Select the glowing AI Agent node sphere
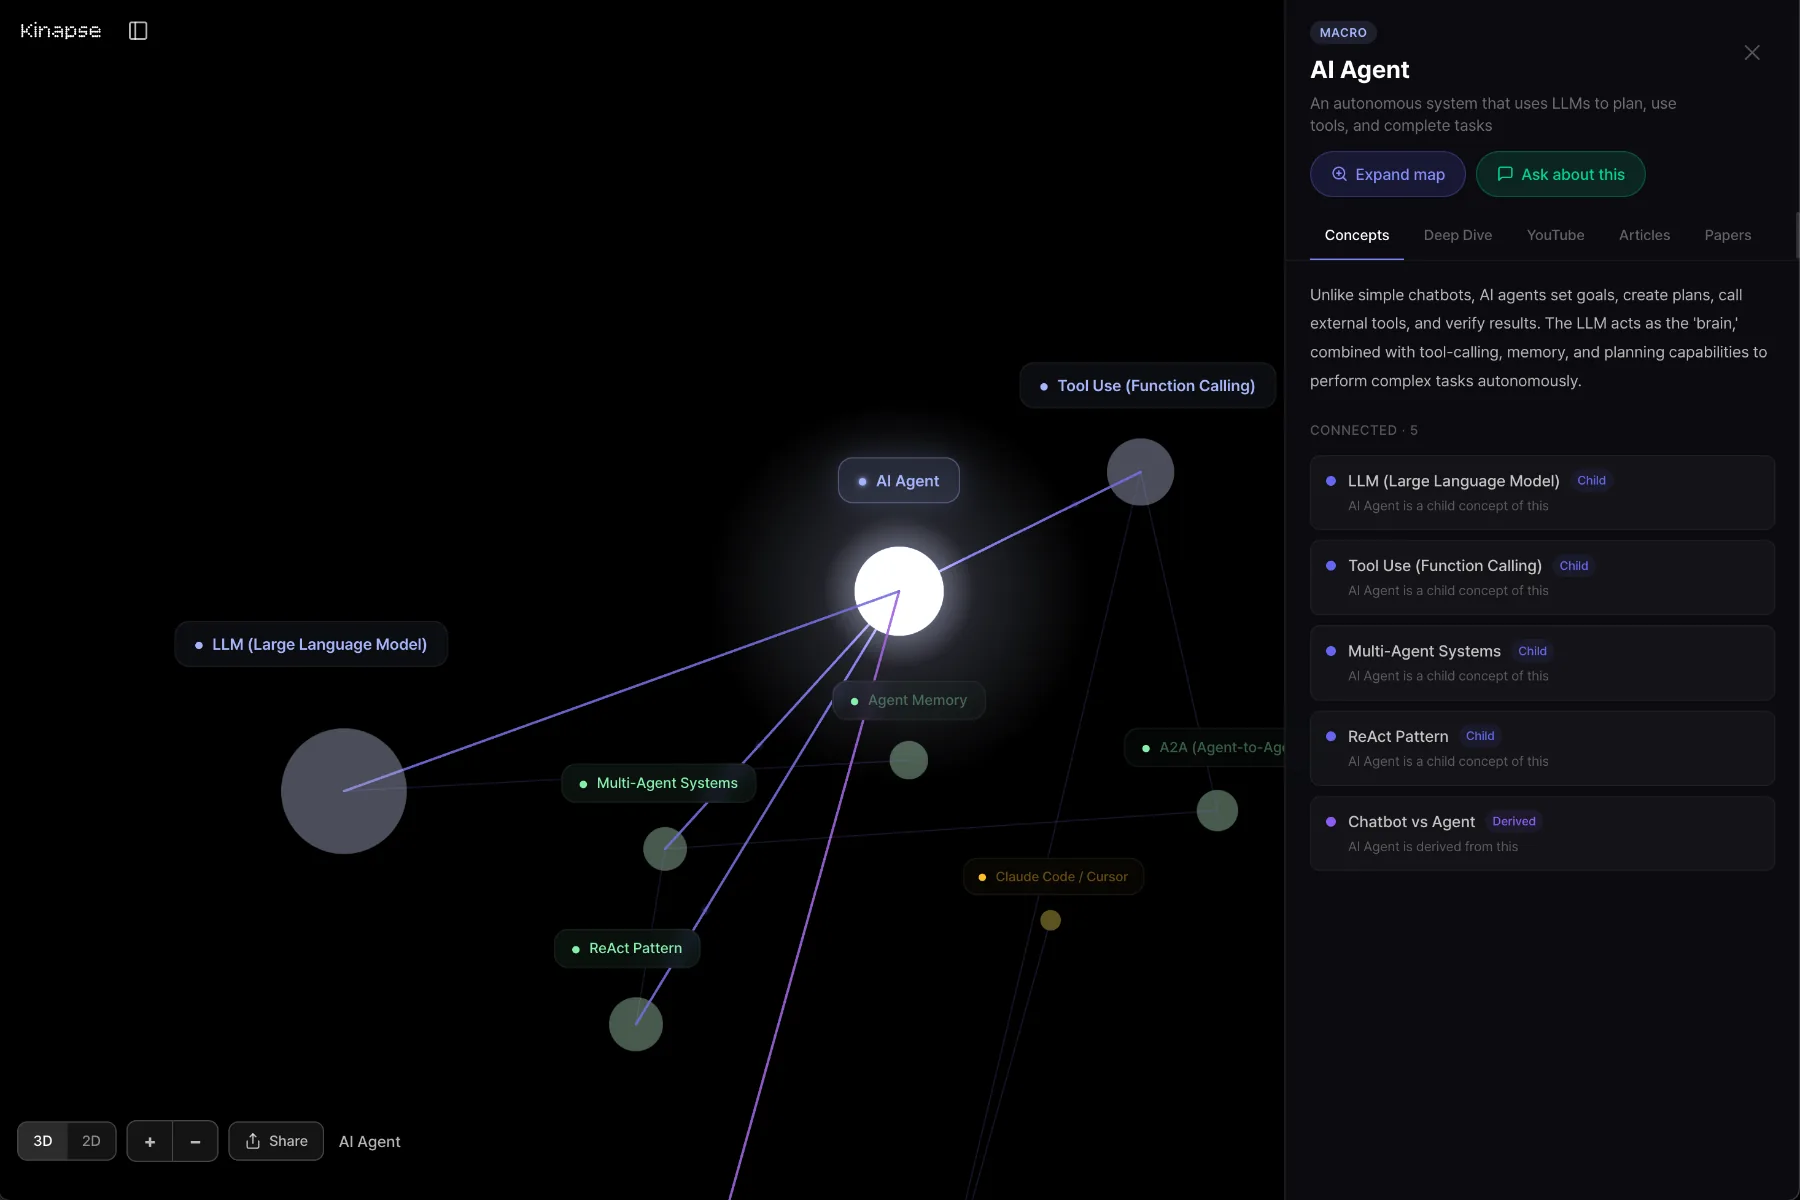The height and width of the screenshot is (1200, 1800). tap(899, 591)
